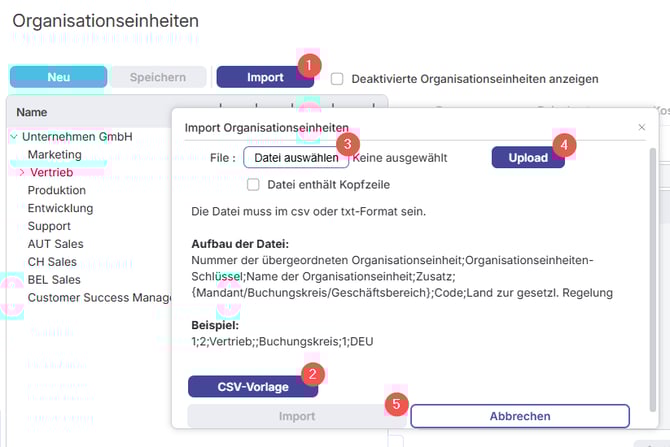Select Entwicklung in the tree
Screen dimensions: 670x447
click(60, 208)
